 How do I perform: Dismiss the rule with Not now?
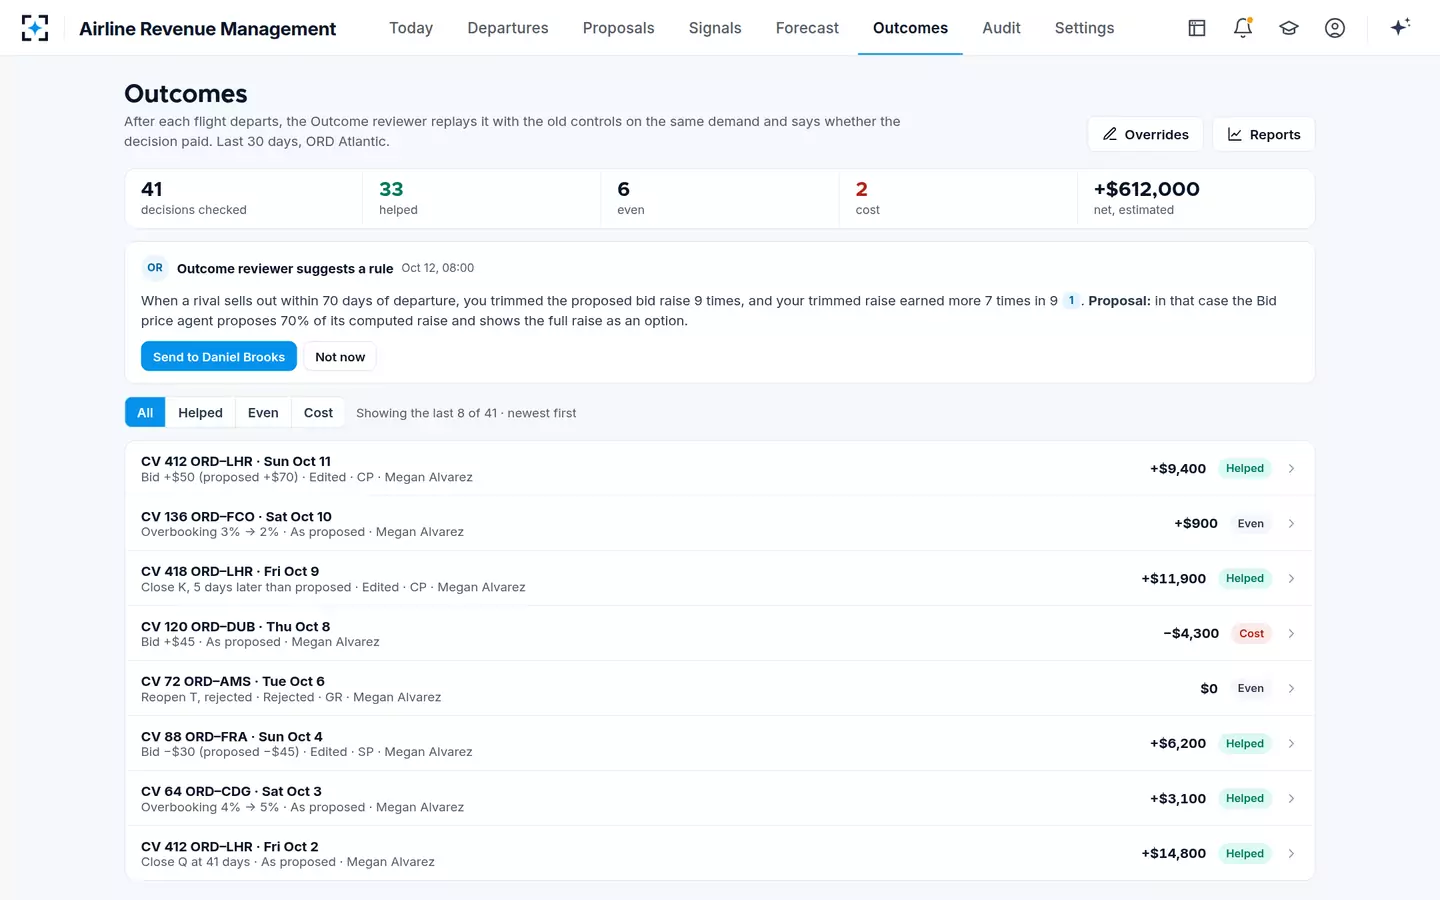(x=340, y=357)
